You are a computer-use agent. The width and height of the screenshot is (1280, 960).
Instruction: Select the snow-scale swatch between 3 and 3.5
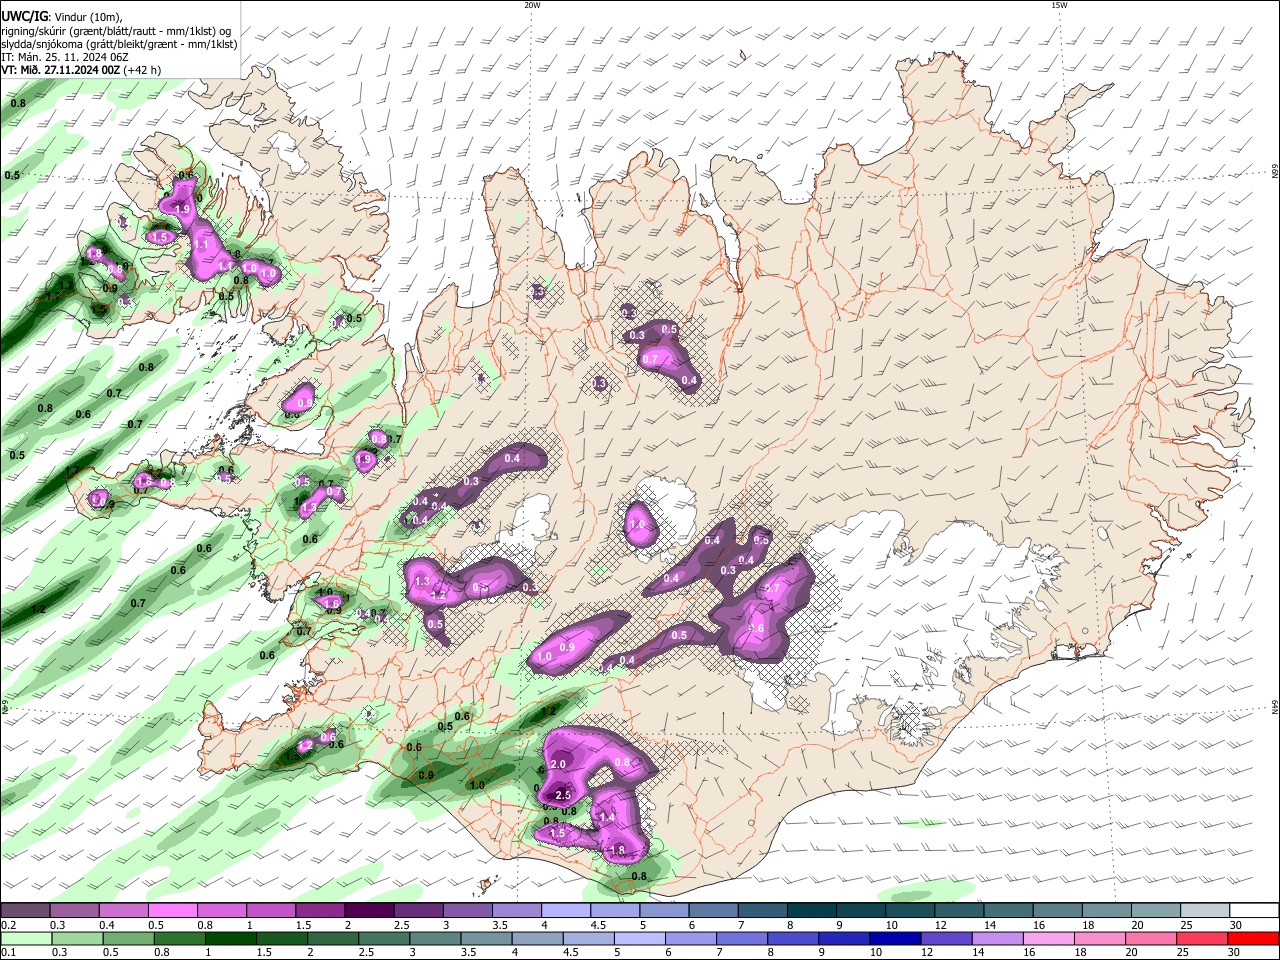[x=468, y=910]
